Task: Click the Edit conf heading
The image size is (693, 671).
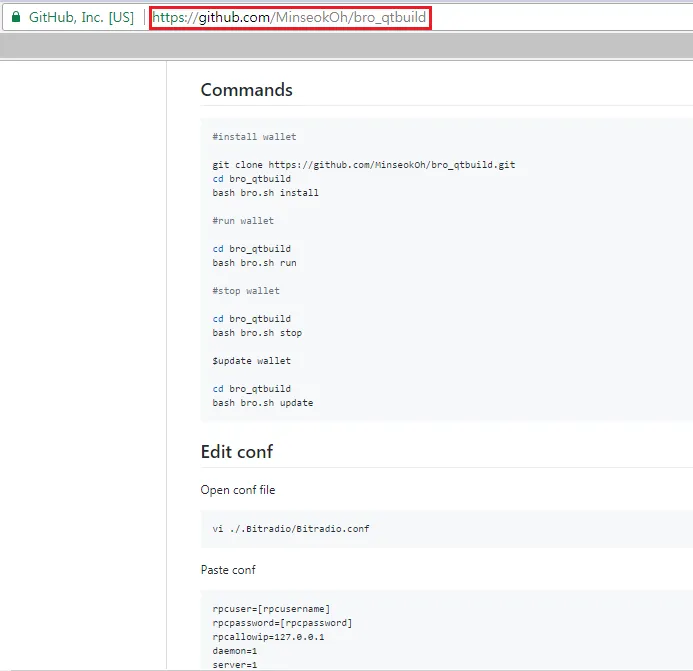Action: coord(236,452)
